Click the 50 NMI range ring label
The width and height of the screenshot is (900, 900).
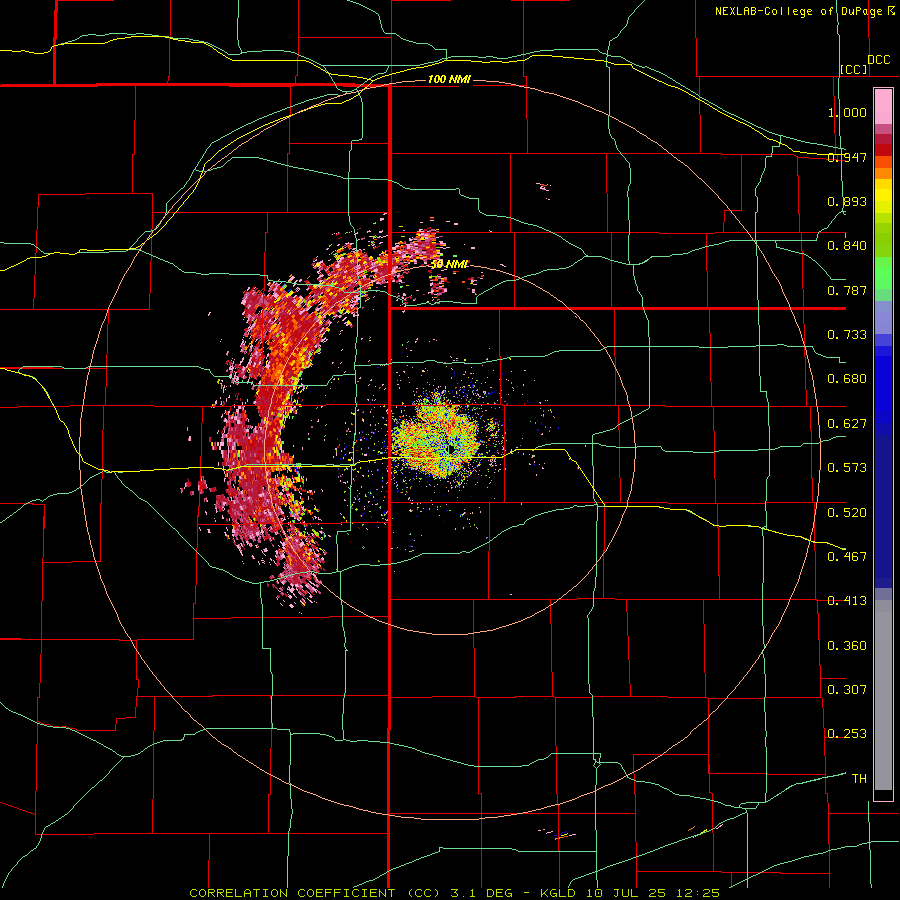tap(449, 264)
